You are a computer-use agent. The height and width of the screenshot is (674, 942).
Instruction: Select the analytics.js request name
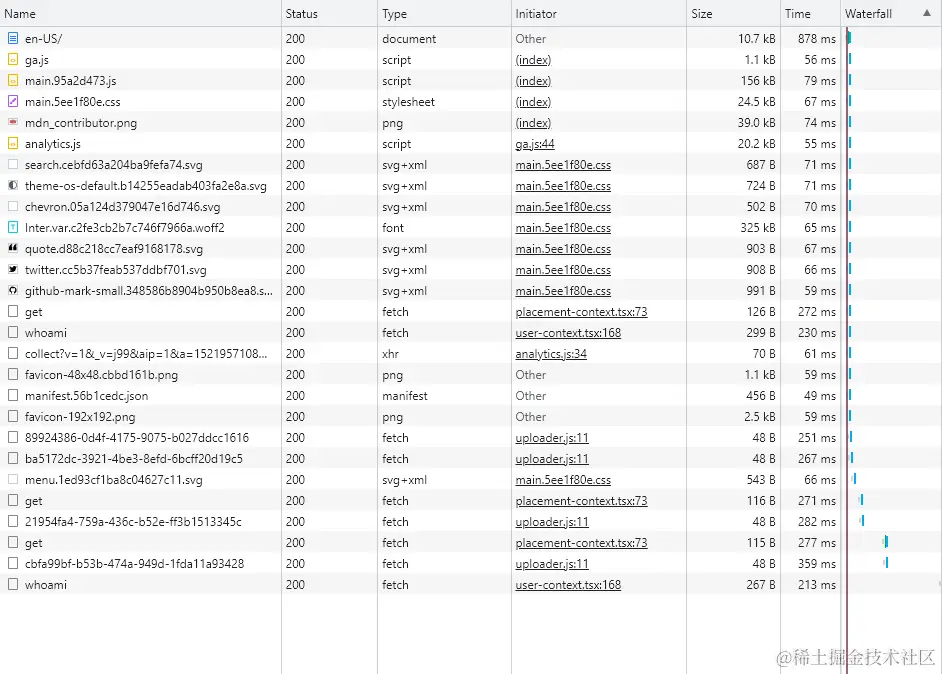(x=52, y=144)
